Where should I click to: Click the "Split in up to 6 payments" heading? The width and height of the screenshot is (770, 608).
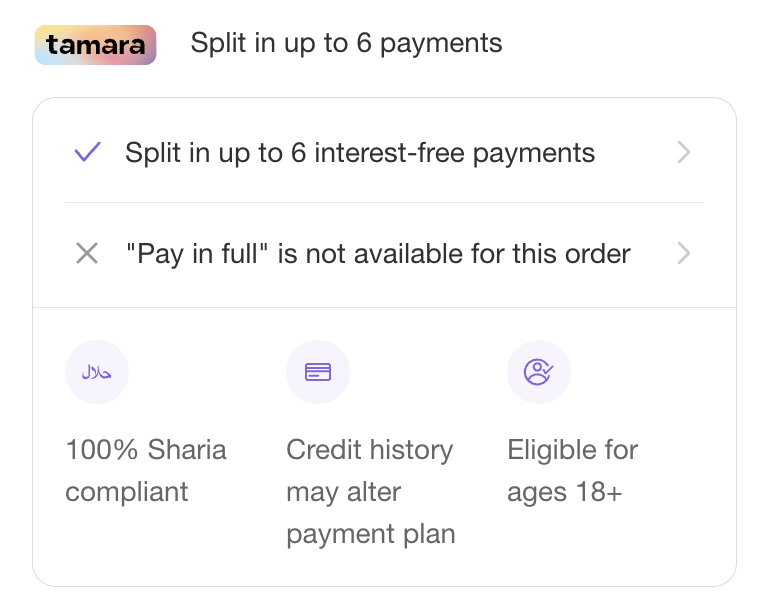pos(346,44)
